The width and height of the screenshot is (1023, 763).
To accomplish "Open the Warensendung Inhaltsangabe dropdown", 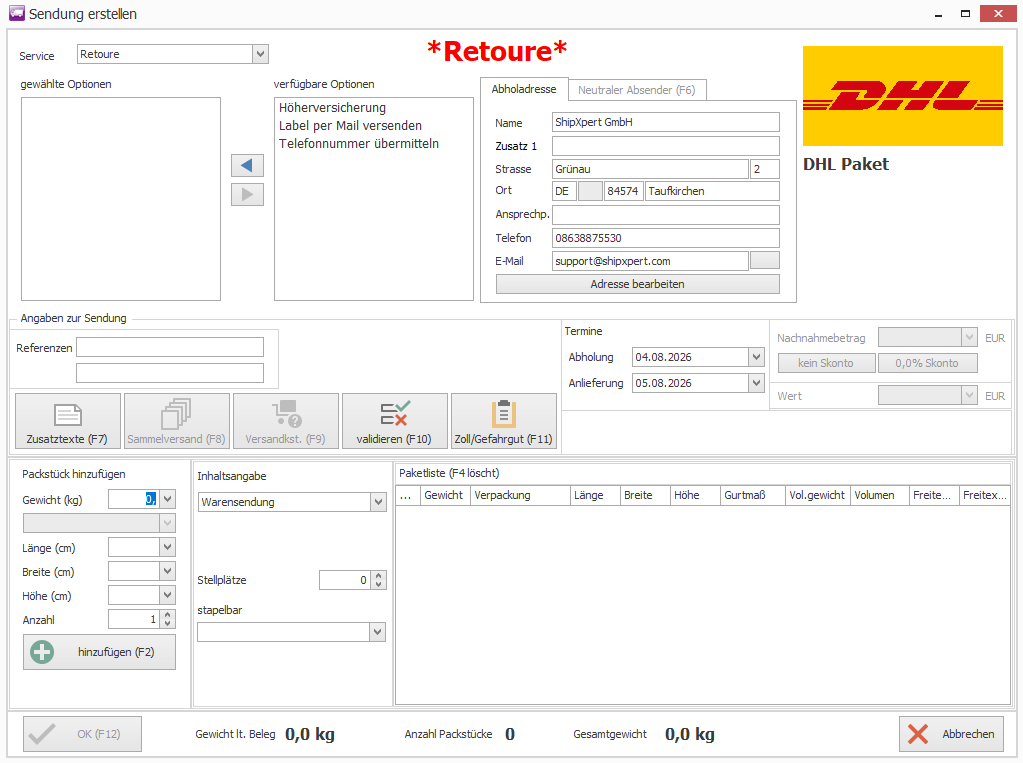I will pyautogui.click(x=378, y=502).
